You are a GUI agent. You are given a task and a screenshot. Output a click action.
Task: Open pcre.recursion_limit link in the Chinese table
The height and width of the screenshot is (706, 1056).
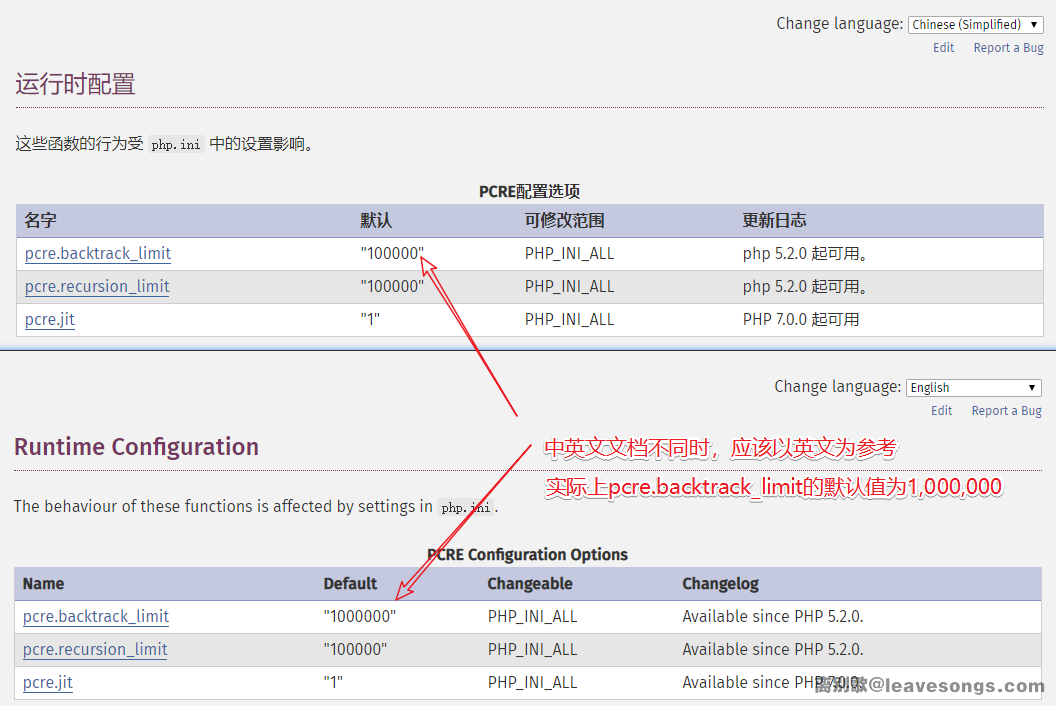(x=97, y=287)
